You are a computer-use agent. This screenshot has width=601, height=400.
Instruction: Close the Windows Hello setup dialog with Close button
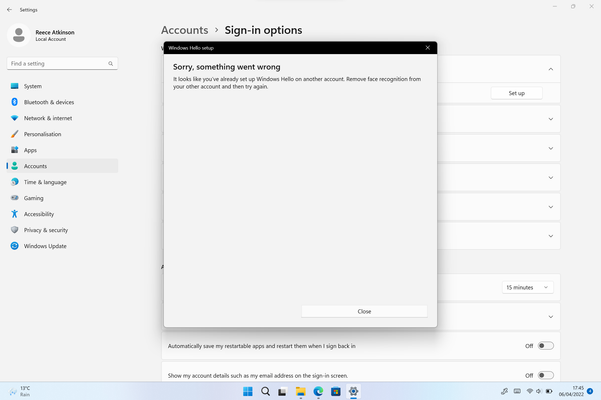pos(364,311)
